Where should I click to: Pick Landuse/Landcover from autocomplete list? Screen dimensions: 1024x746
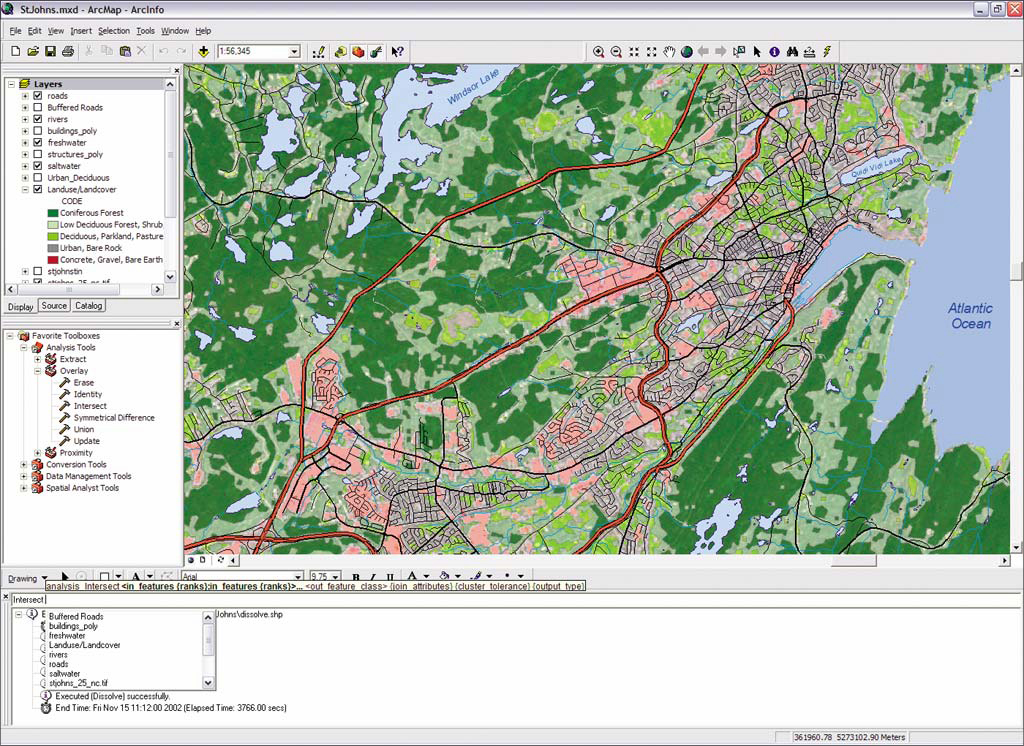click(84, 645)
